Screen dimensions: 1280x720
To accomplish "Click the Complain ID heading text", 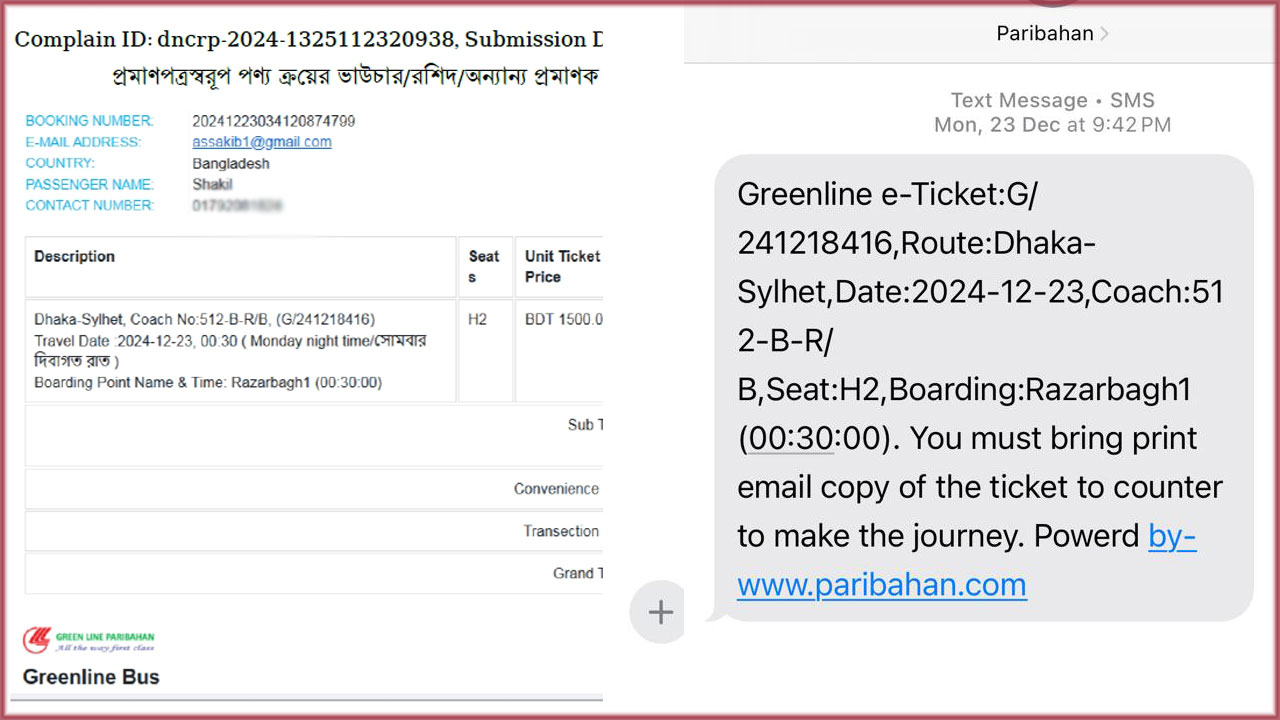I will (x=308, y=40).
